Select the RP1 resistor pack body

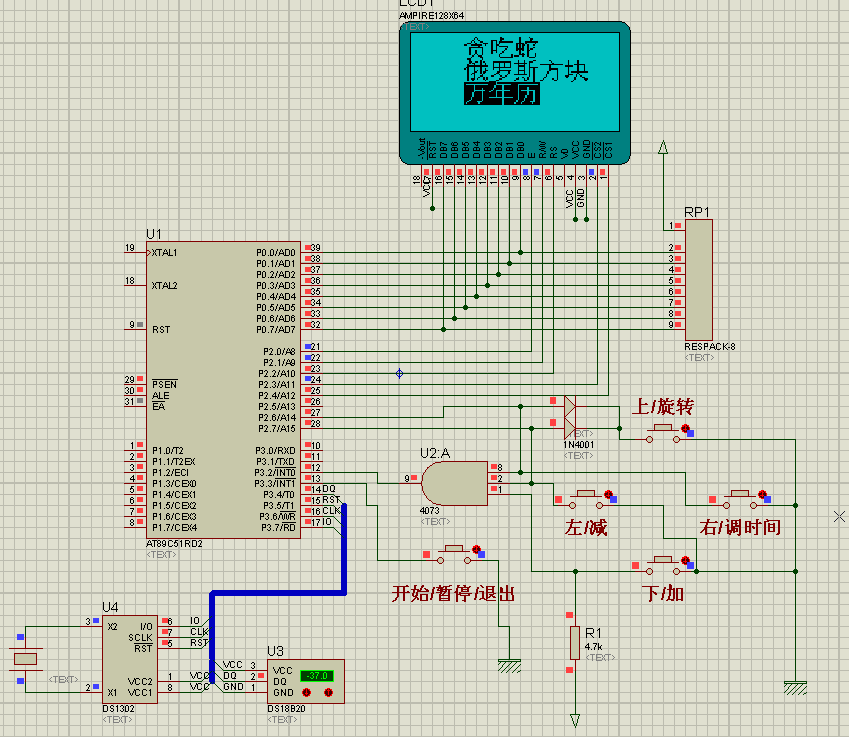(x=698, y=280)
